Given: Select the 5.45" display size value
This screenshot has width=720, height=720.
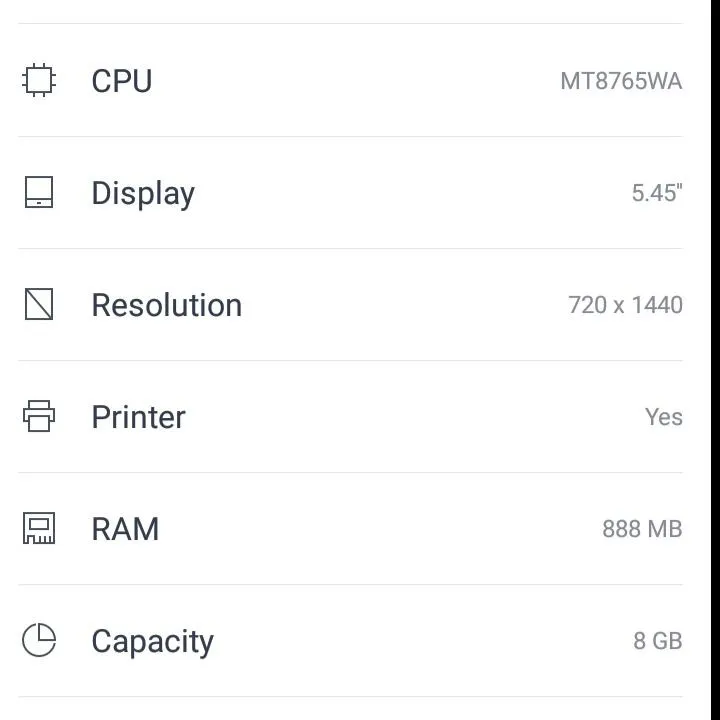Looking at the screenshot, I should [x=657, y=193].
